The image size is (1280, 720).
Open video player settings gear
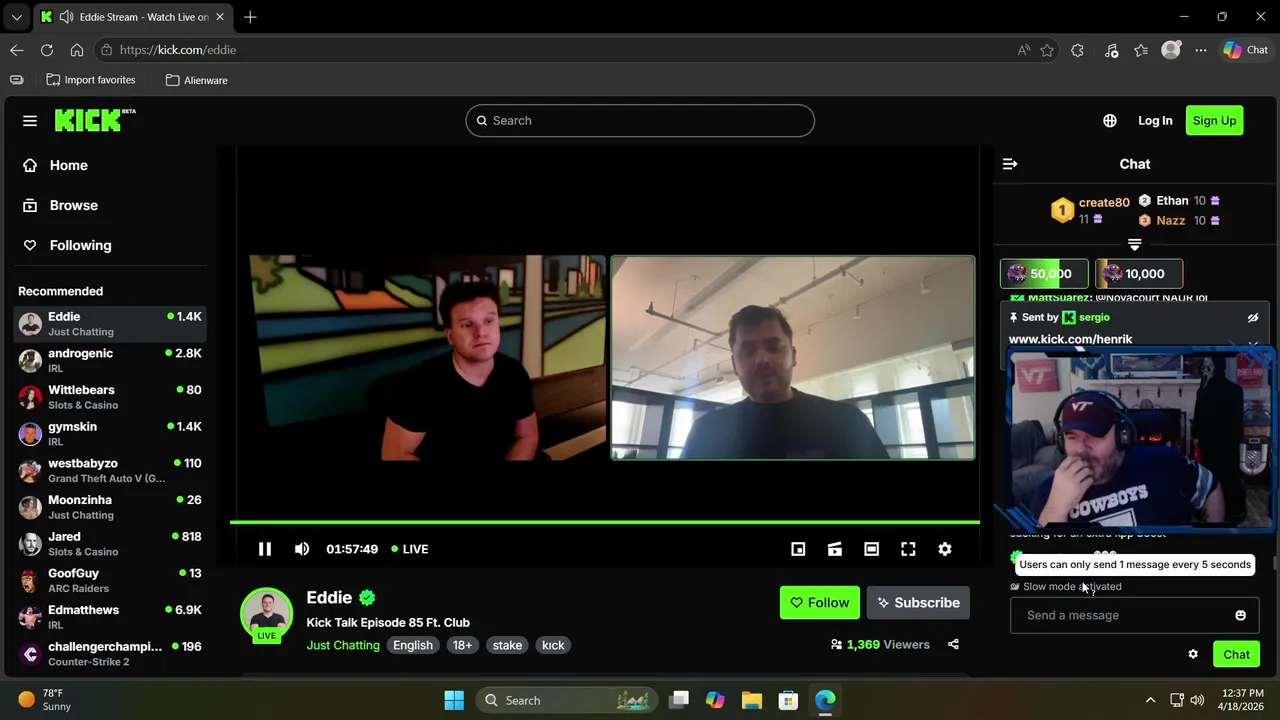coord(945,549)
